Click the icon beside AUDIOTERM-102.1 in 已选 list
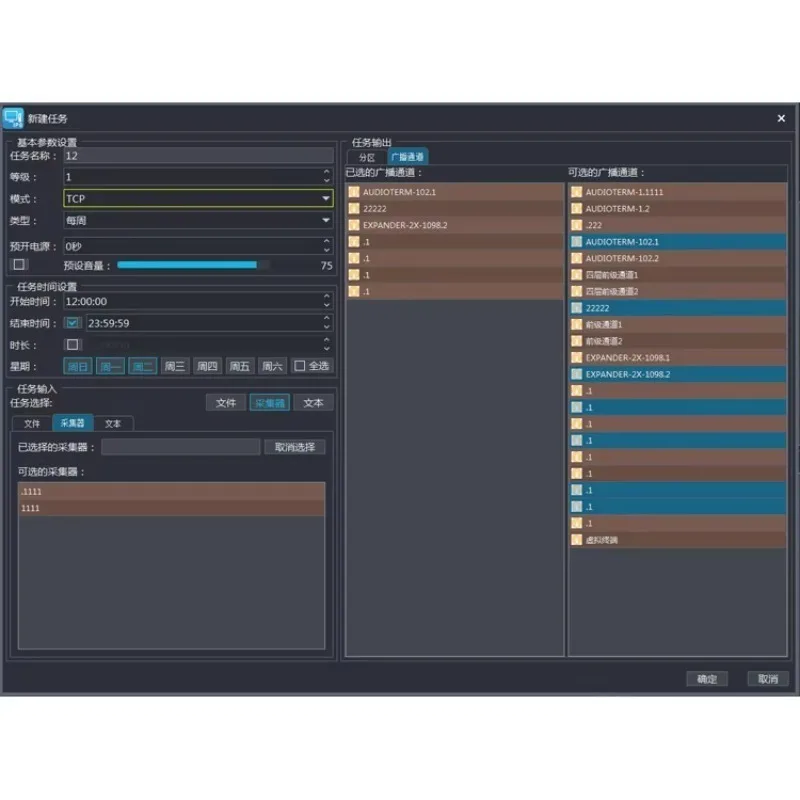800x800 pixels. (x=354, y=192)
